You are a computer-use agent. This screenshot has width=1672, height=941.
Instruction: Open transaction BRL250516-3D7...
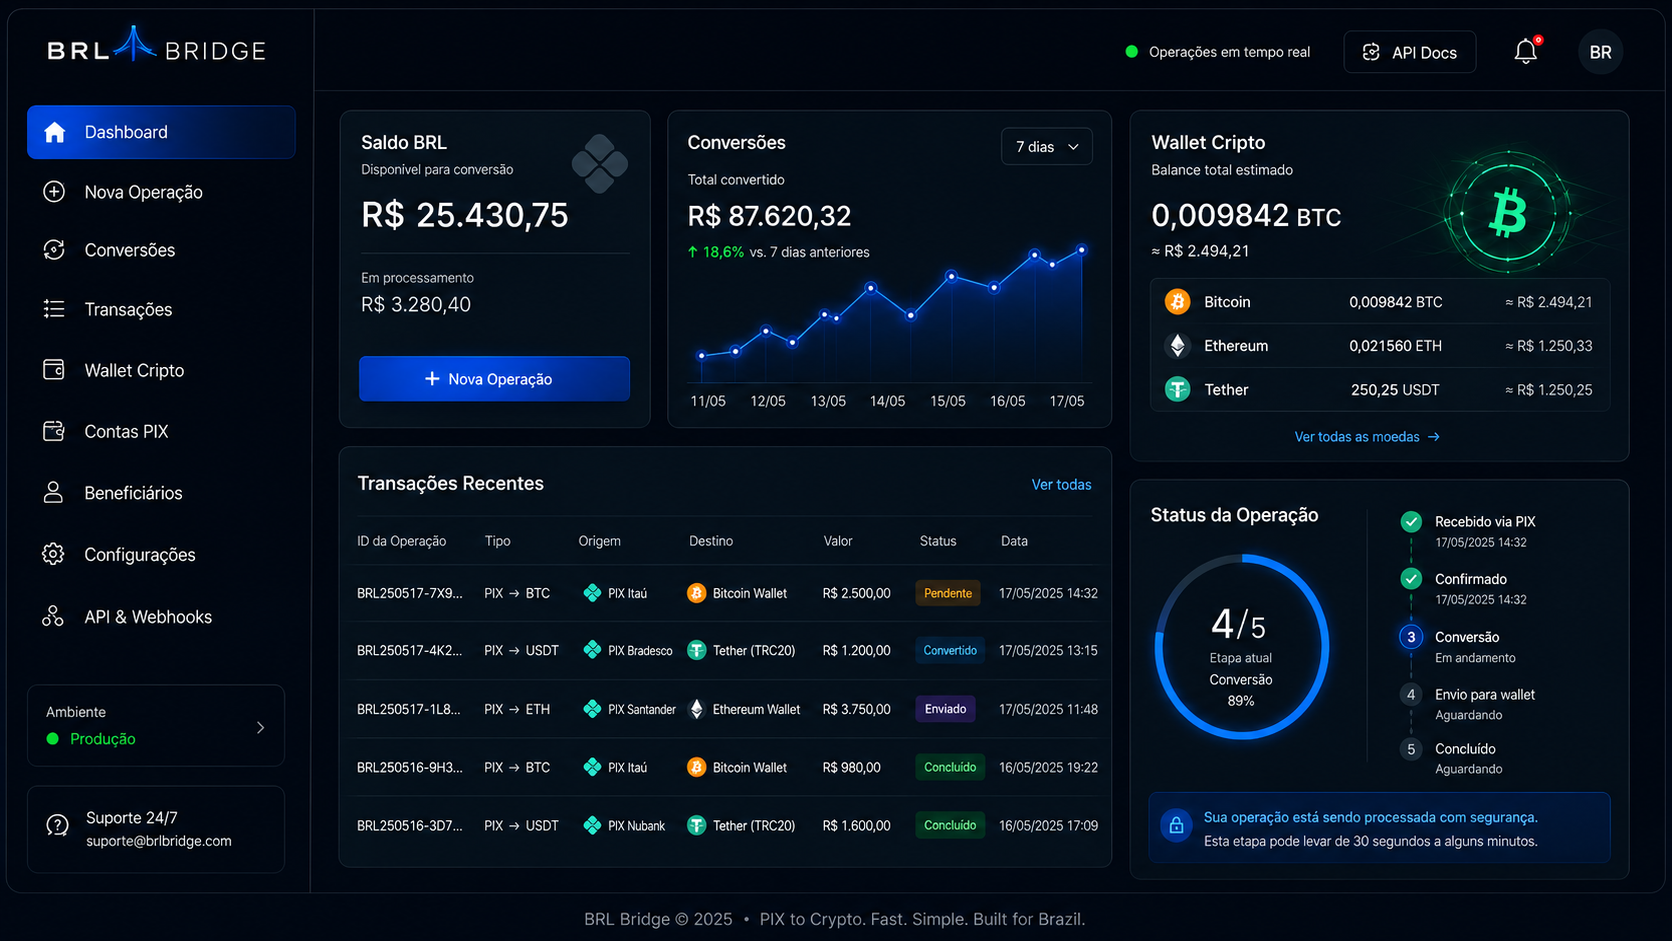coord(410,825)
